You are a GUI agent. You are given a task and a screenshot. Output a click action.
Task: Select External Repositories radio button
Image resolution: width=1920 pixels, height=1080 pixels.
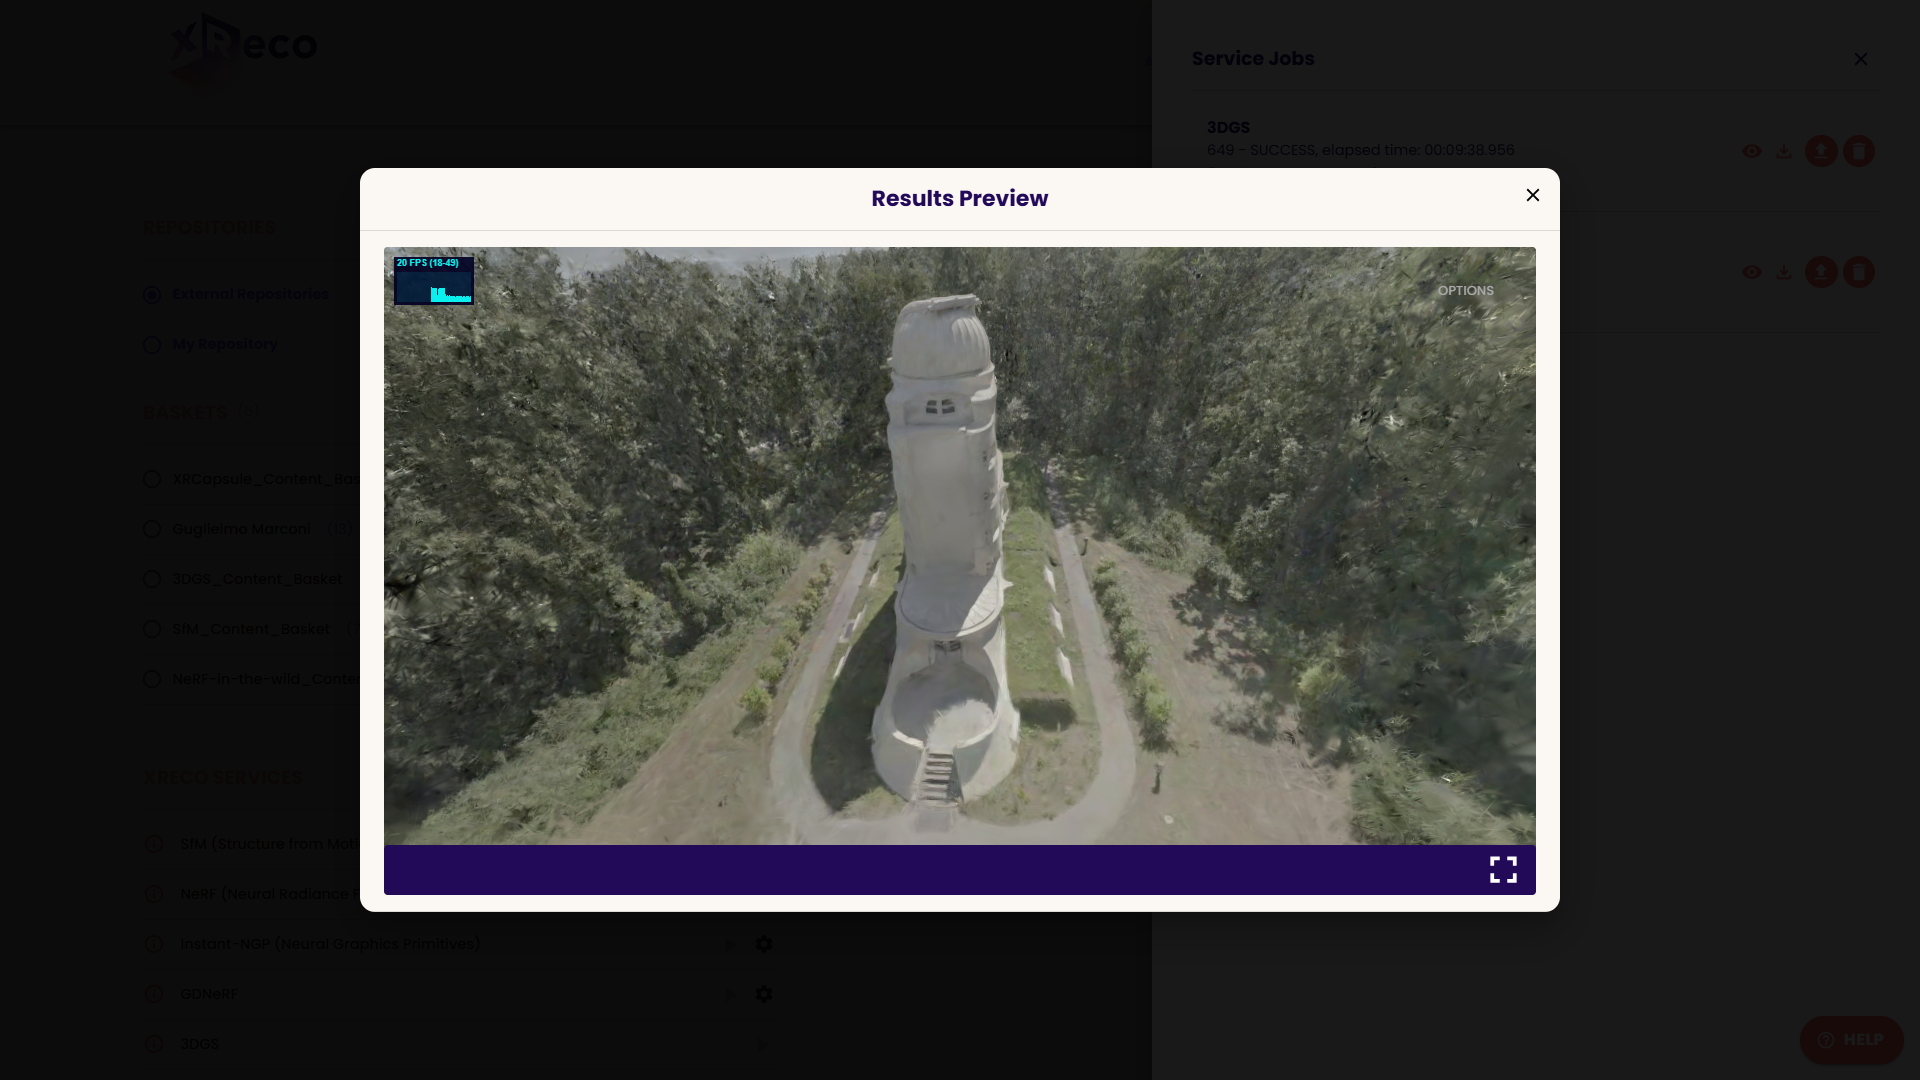(152, 295)
